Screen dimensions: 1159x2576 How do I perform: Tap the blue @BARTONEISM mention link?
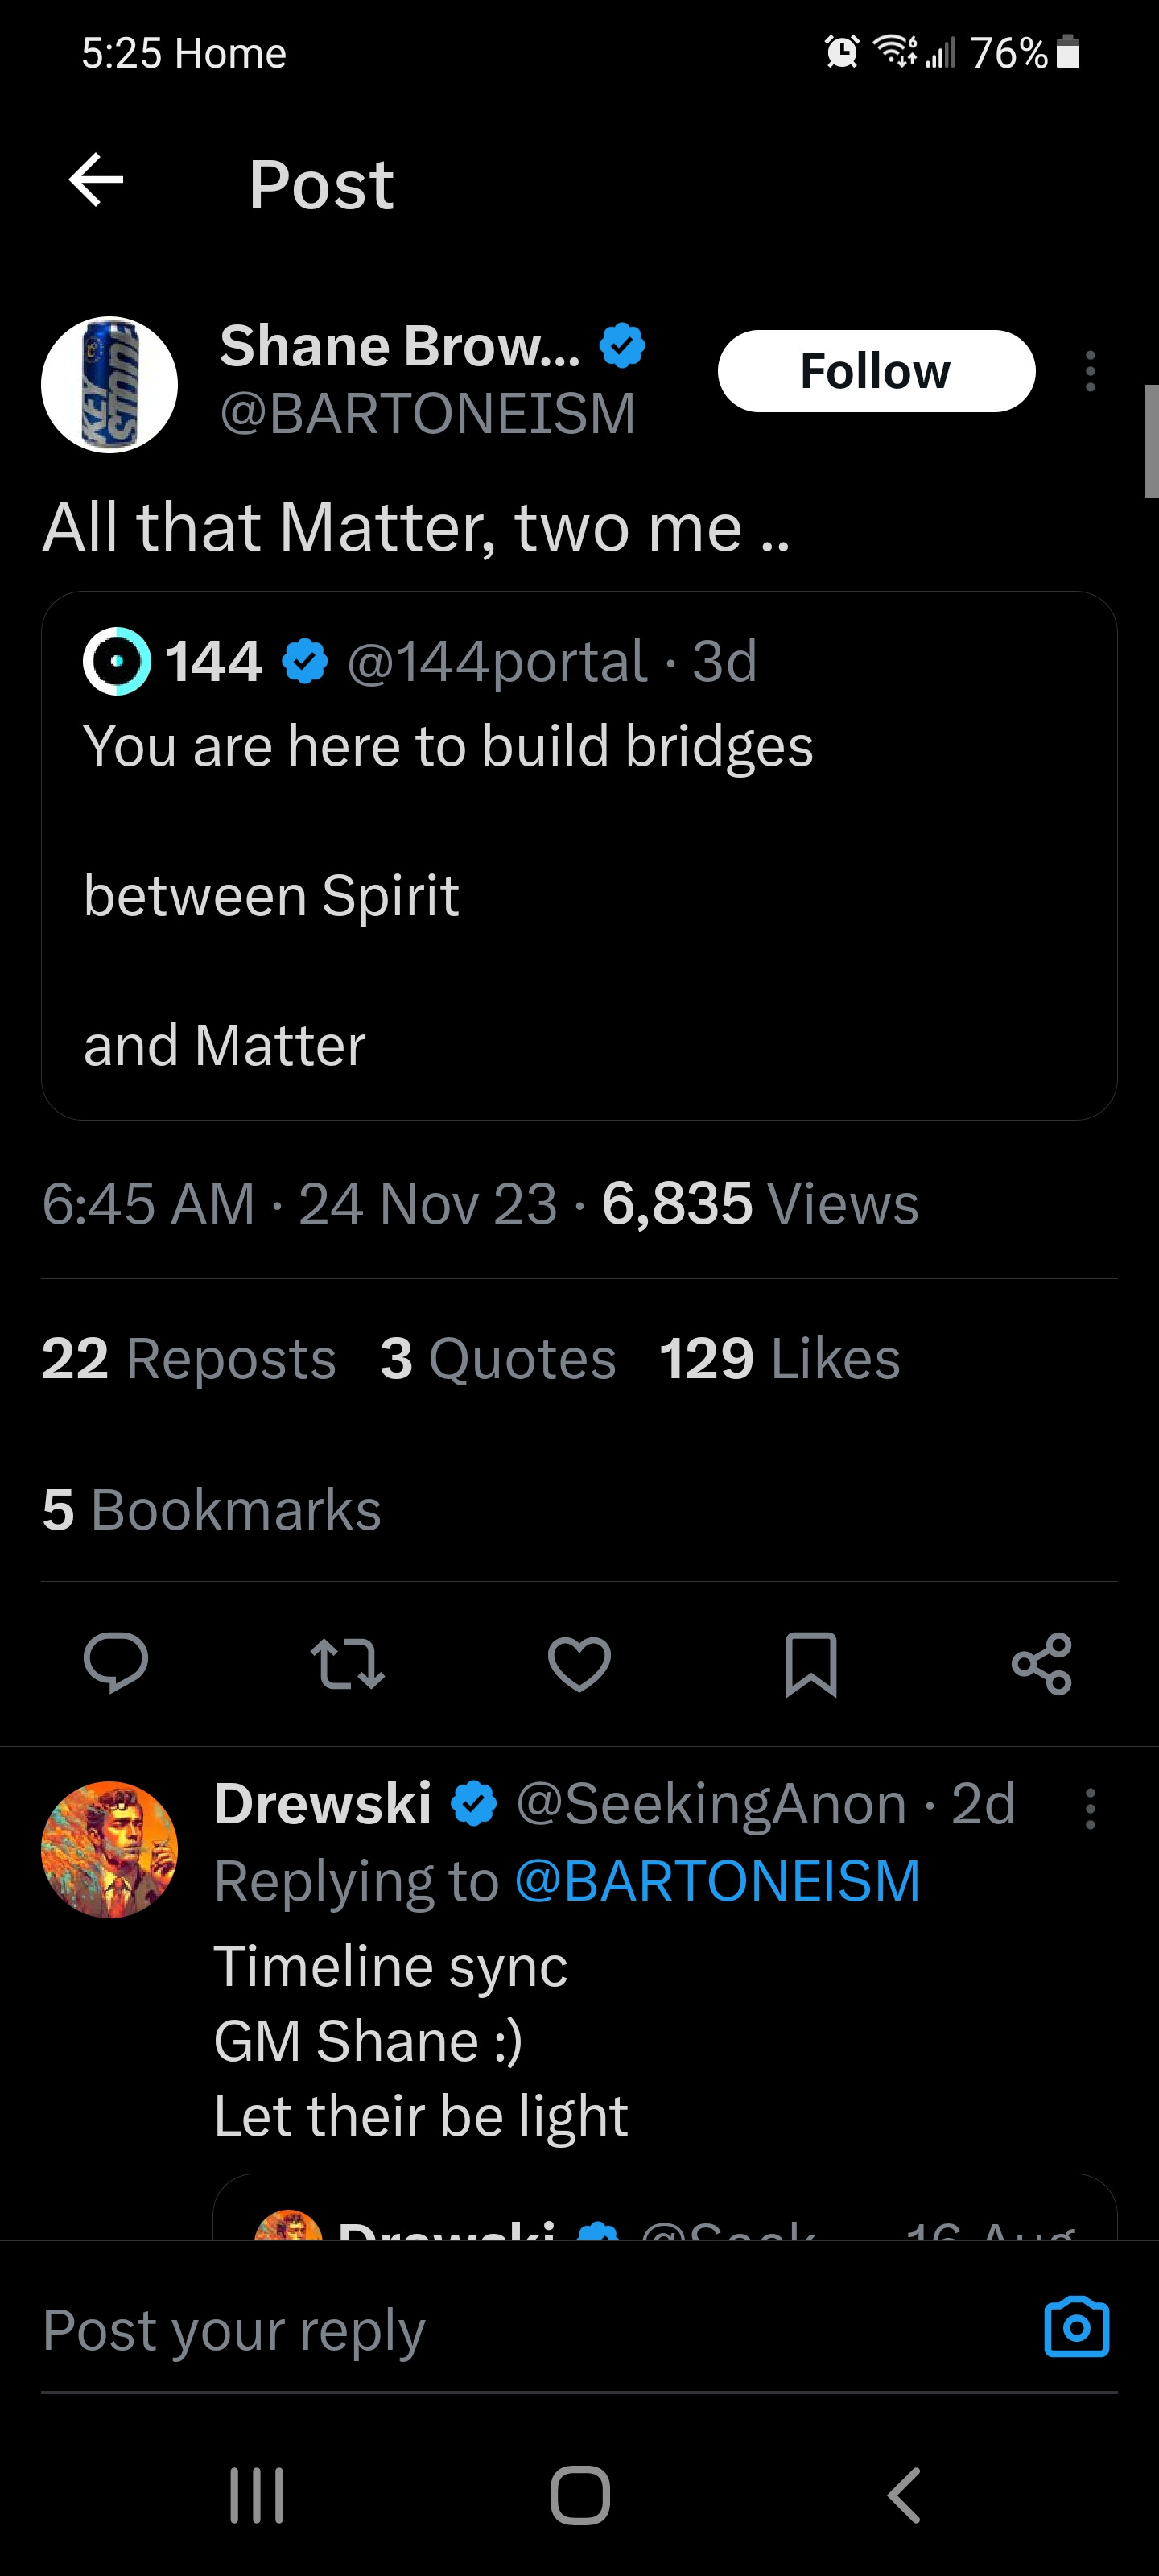pyautogui.click(x=717, y=1881)
